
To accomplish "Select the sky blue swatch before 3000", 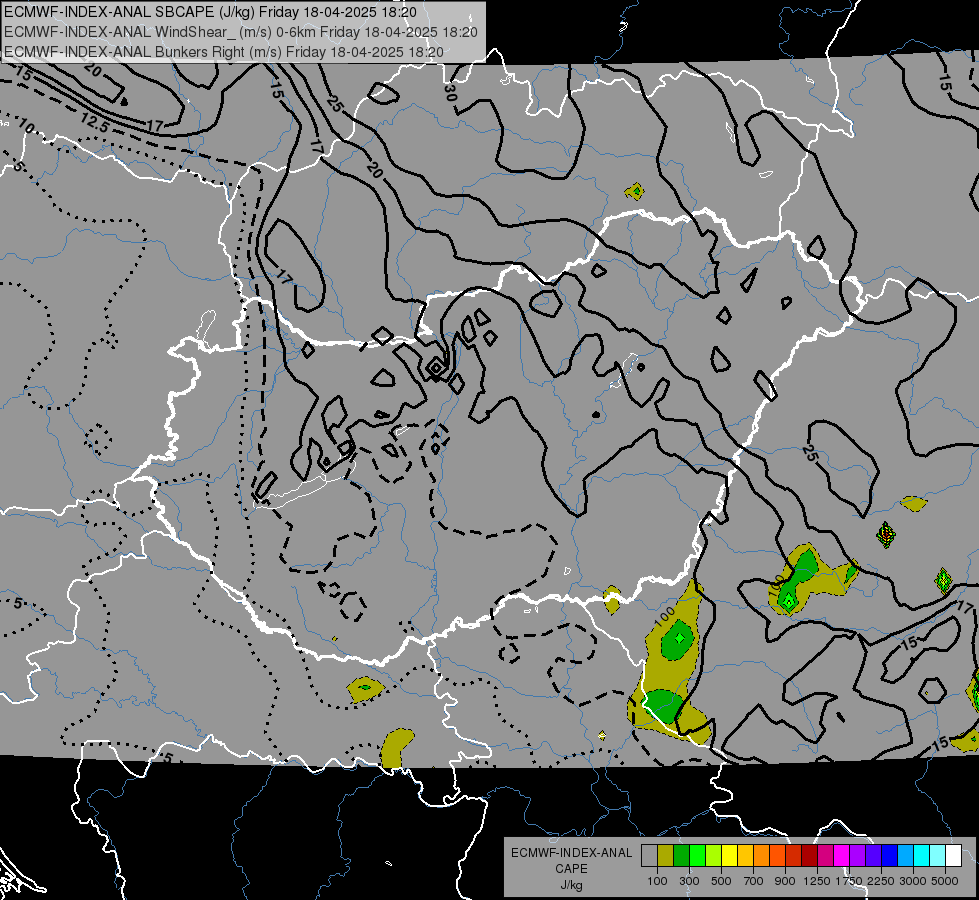I will tap(905, 856).
